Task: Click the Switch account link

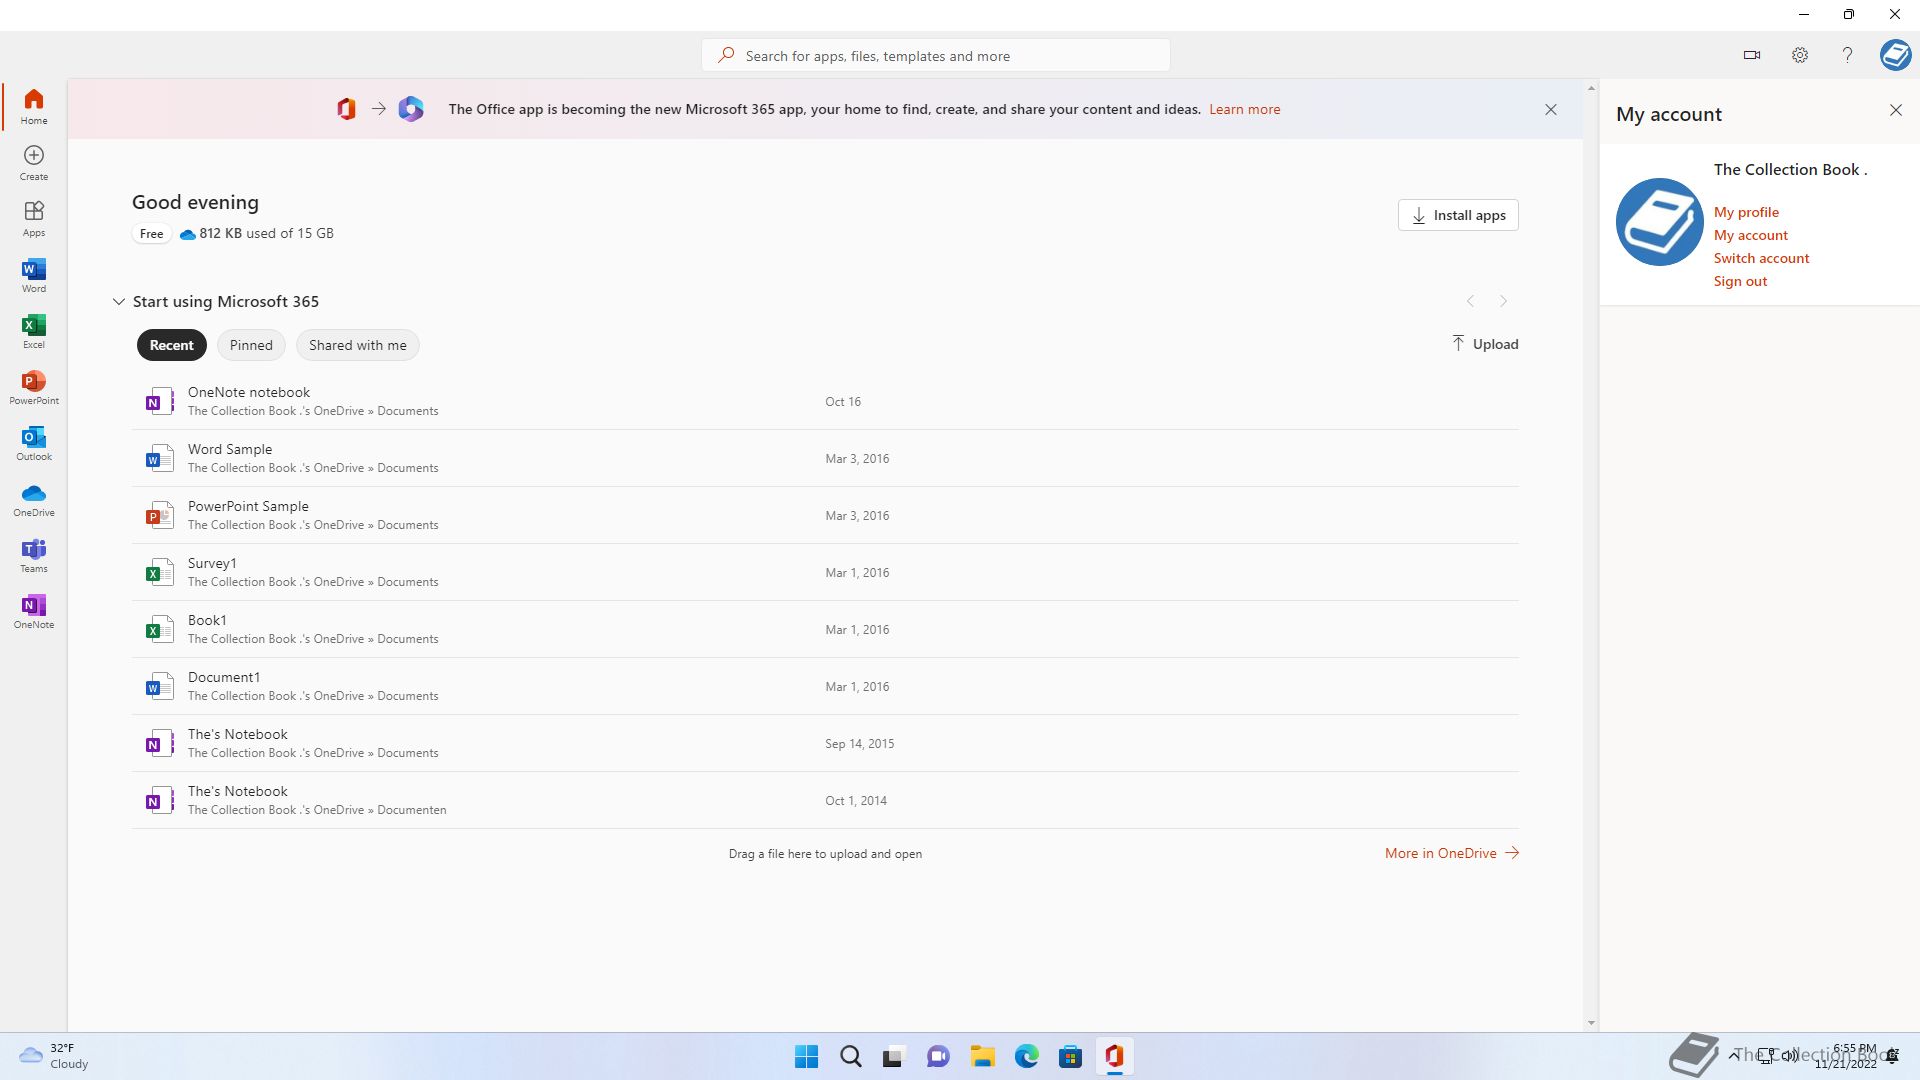Action: (x=1761, y=258)
